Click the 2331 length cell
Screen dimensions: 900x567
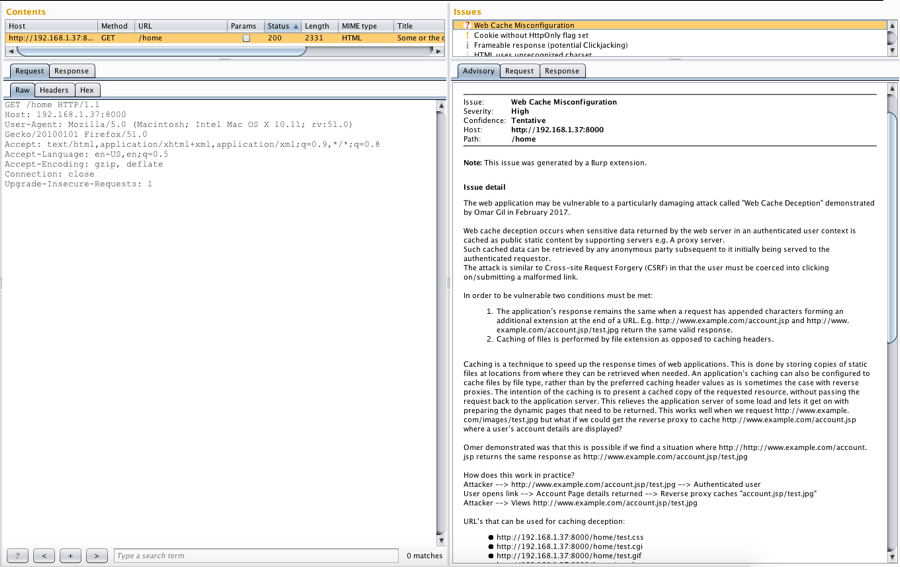click(319, 38)
